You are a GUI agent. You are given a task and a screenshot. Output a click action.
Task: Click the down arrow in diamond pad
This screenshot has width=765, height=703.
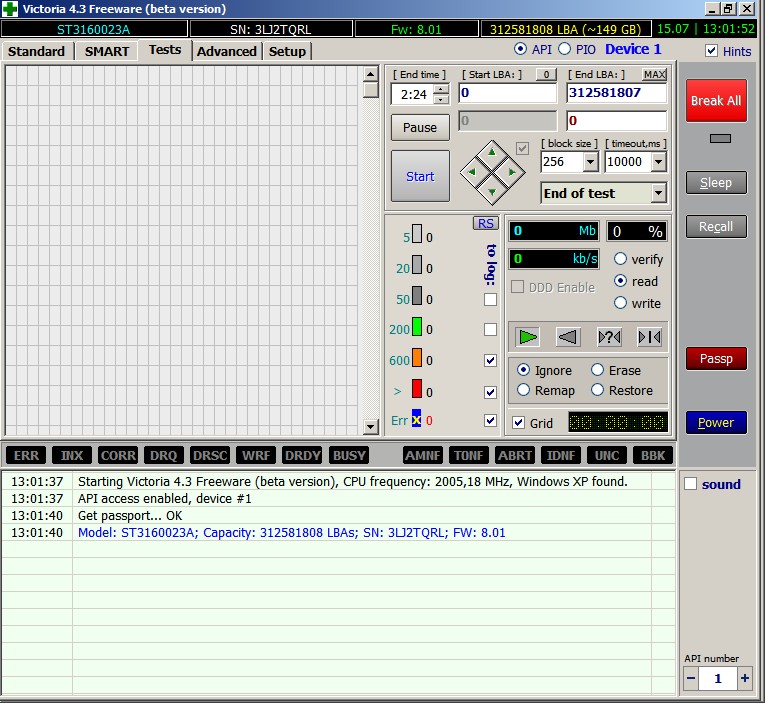point(492,192)
